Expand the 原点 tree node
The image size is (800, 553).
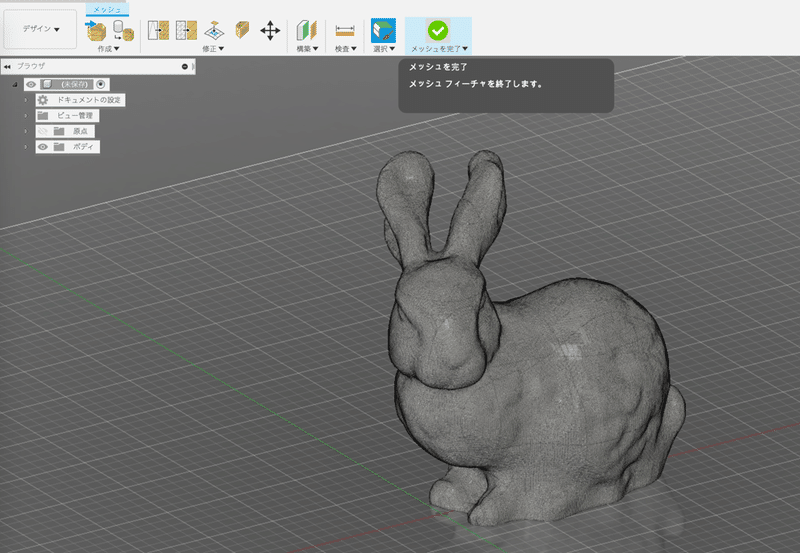[26, 132]
